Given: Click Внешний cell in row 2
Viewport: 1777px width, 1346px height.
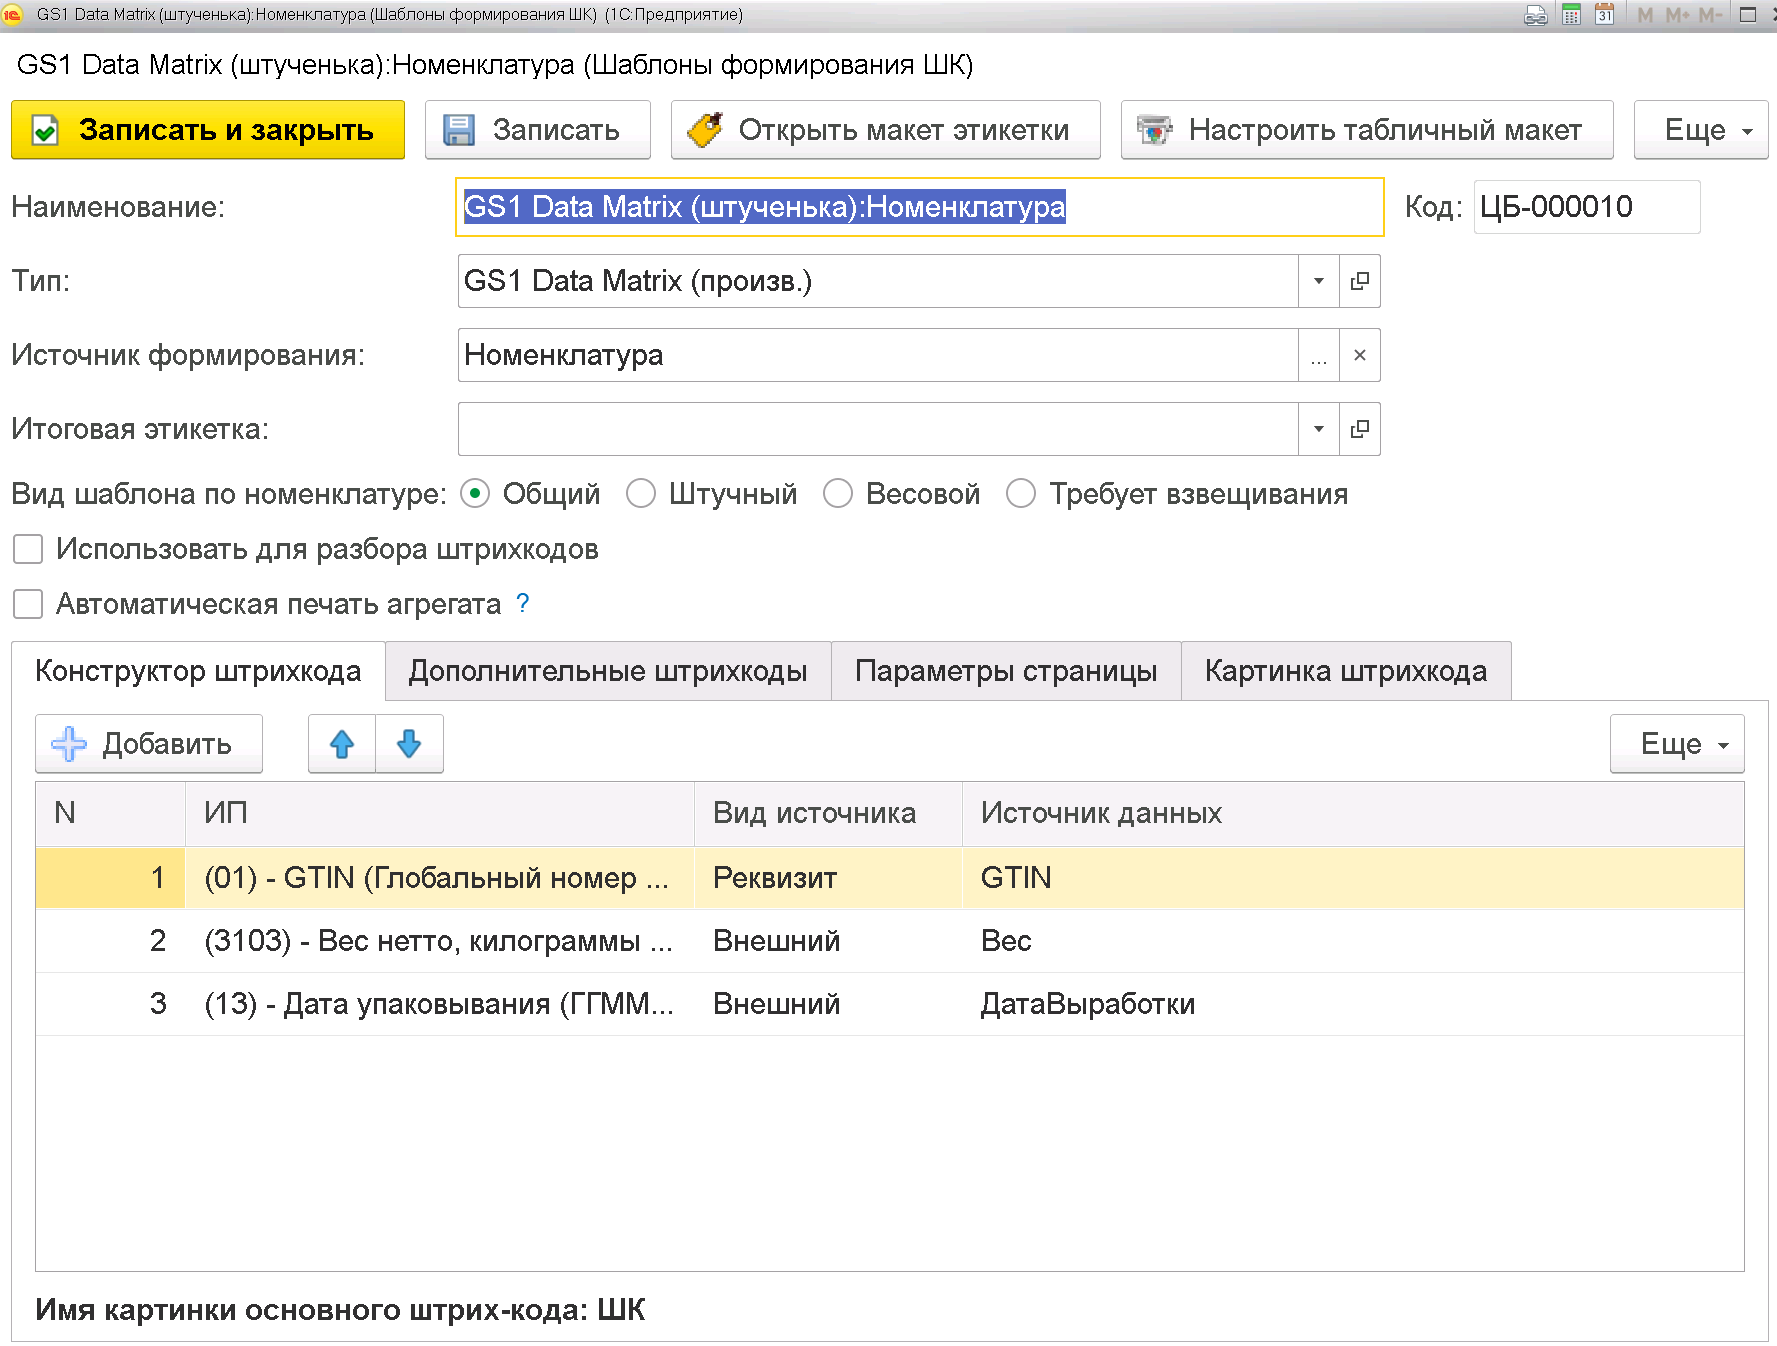Looking at the screenshot, I should pyautogui.click(x=828, y=941).
